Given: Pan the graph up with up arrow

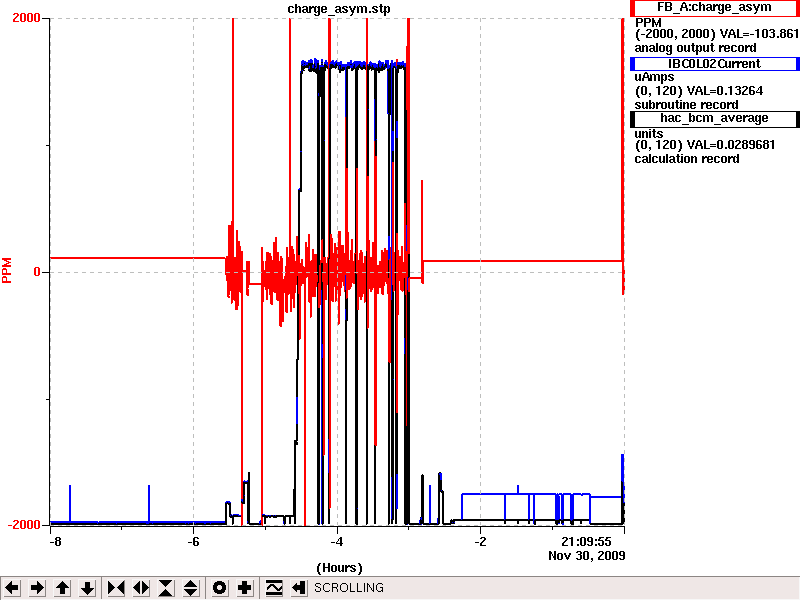Looking at the screenshot, I should (62, 588).
